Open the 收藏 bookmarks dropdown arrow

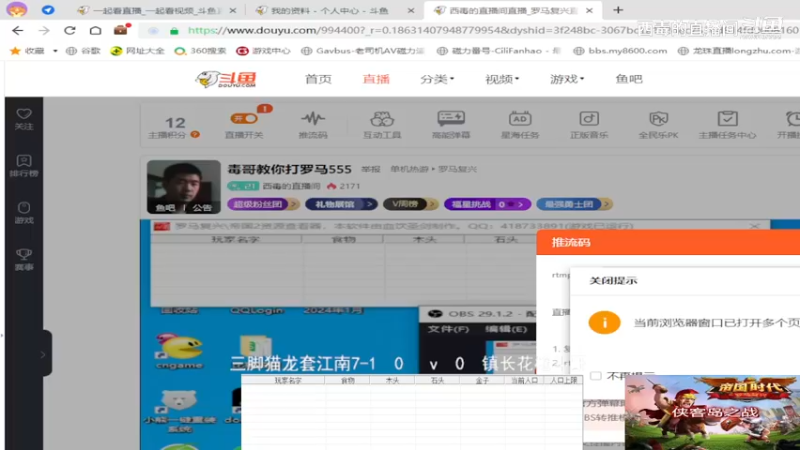coord(55,51)
